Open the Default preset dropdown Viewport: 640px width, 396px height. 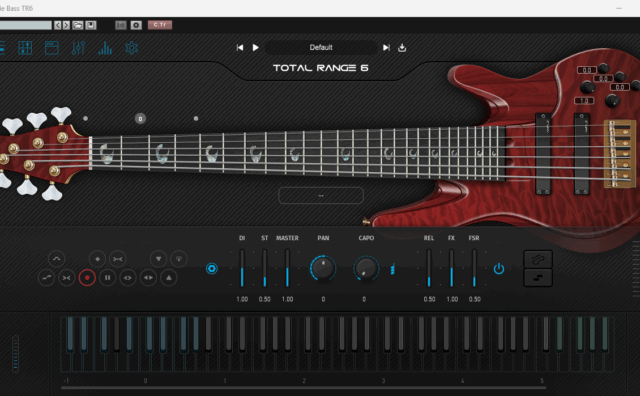[321, 47]
